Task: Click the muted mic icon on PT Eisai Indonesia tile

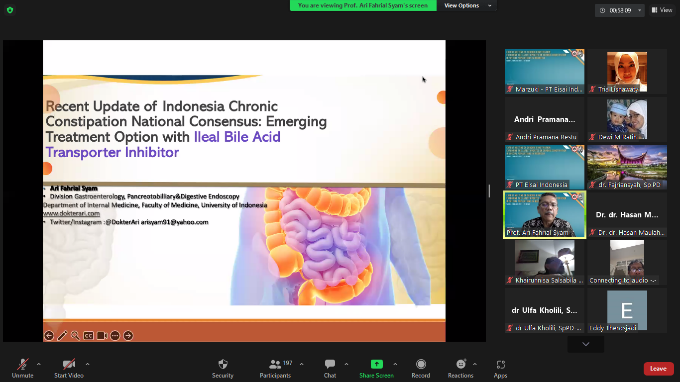Action: [510, 185]
